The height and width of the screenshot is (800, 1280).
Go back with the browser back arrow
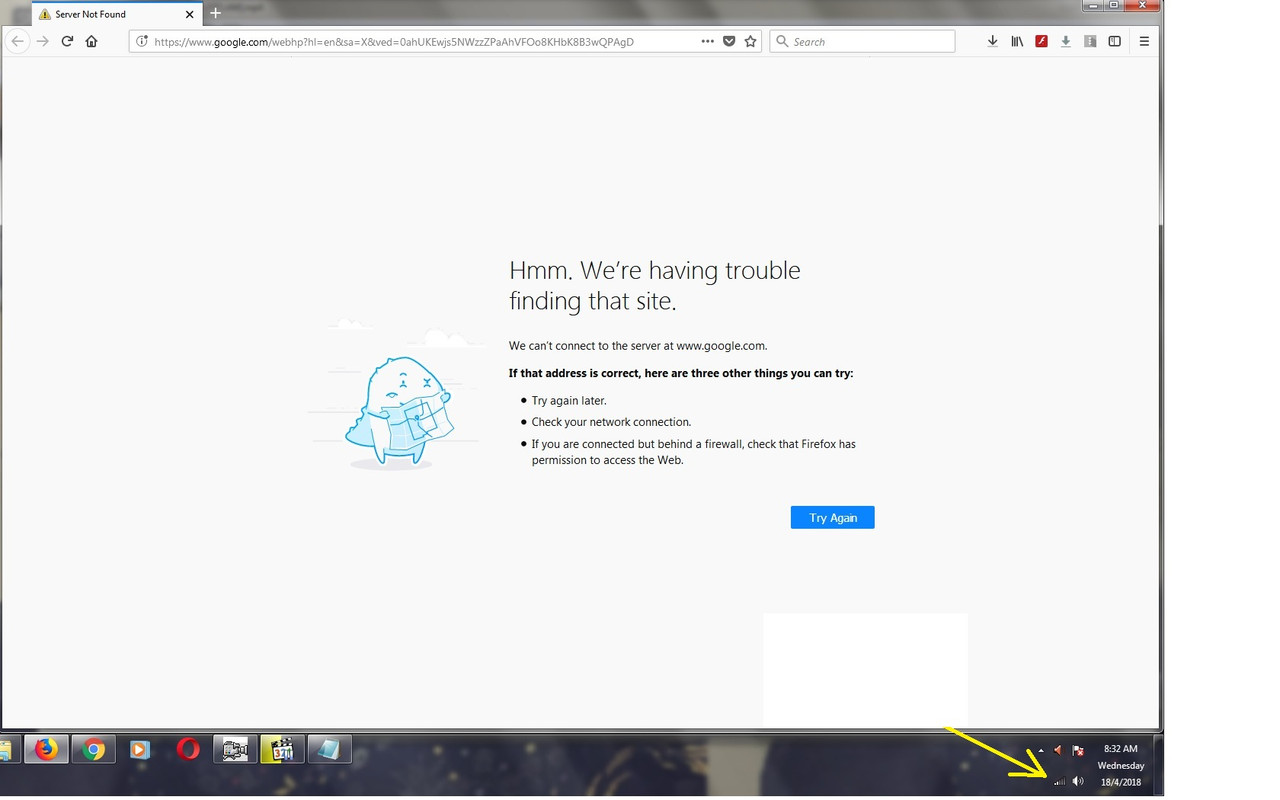click(x=17, y=41)
